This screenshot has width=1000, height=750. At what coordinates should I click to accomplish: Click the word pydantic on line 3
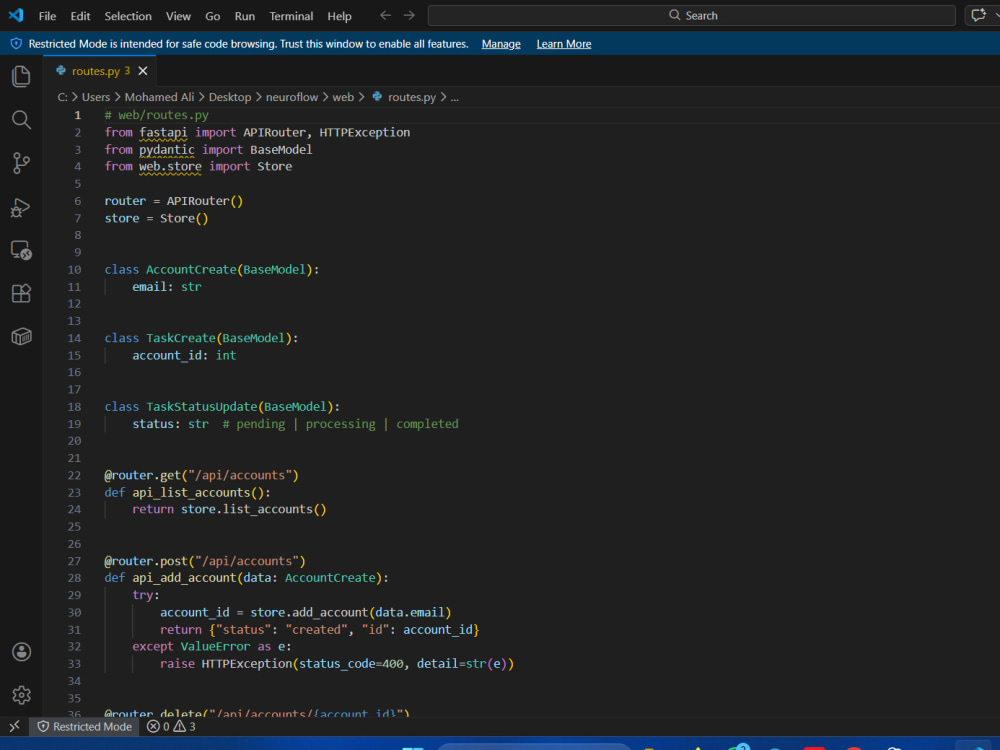166,150
